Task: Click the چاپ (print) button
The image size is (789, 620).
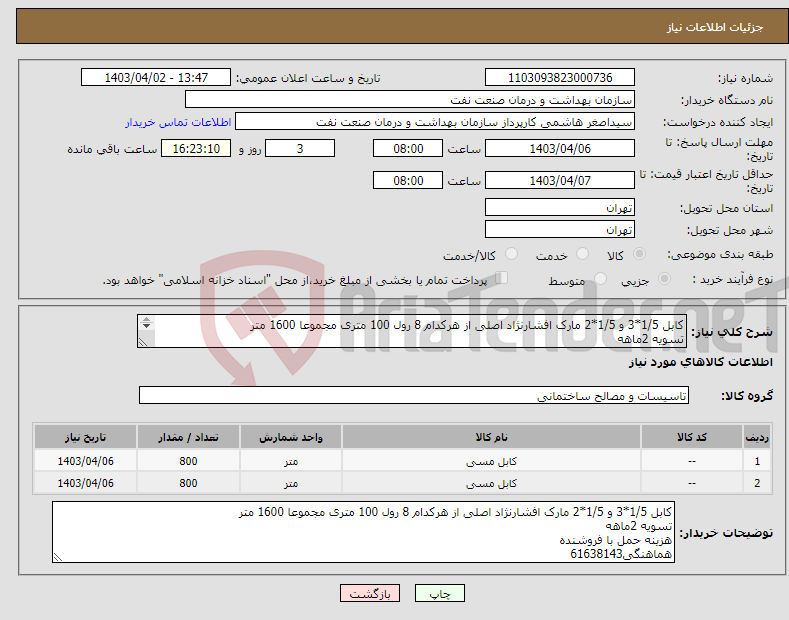Action: (439, 593)
